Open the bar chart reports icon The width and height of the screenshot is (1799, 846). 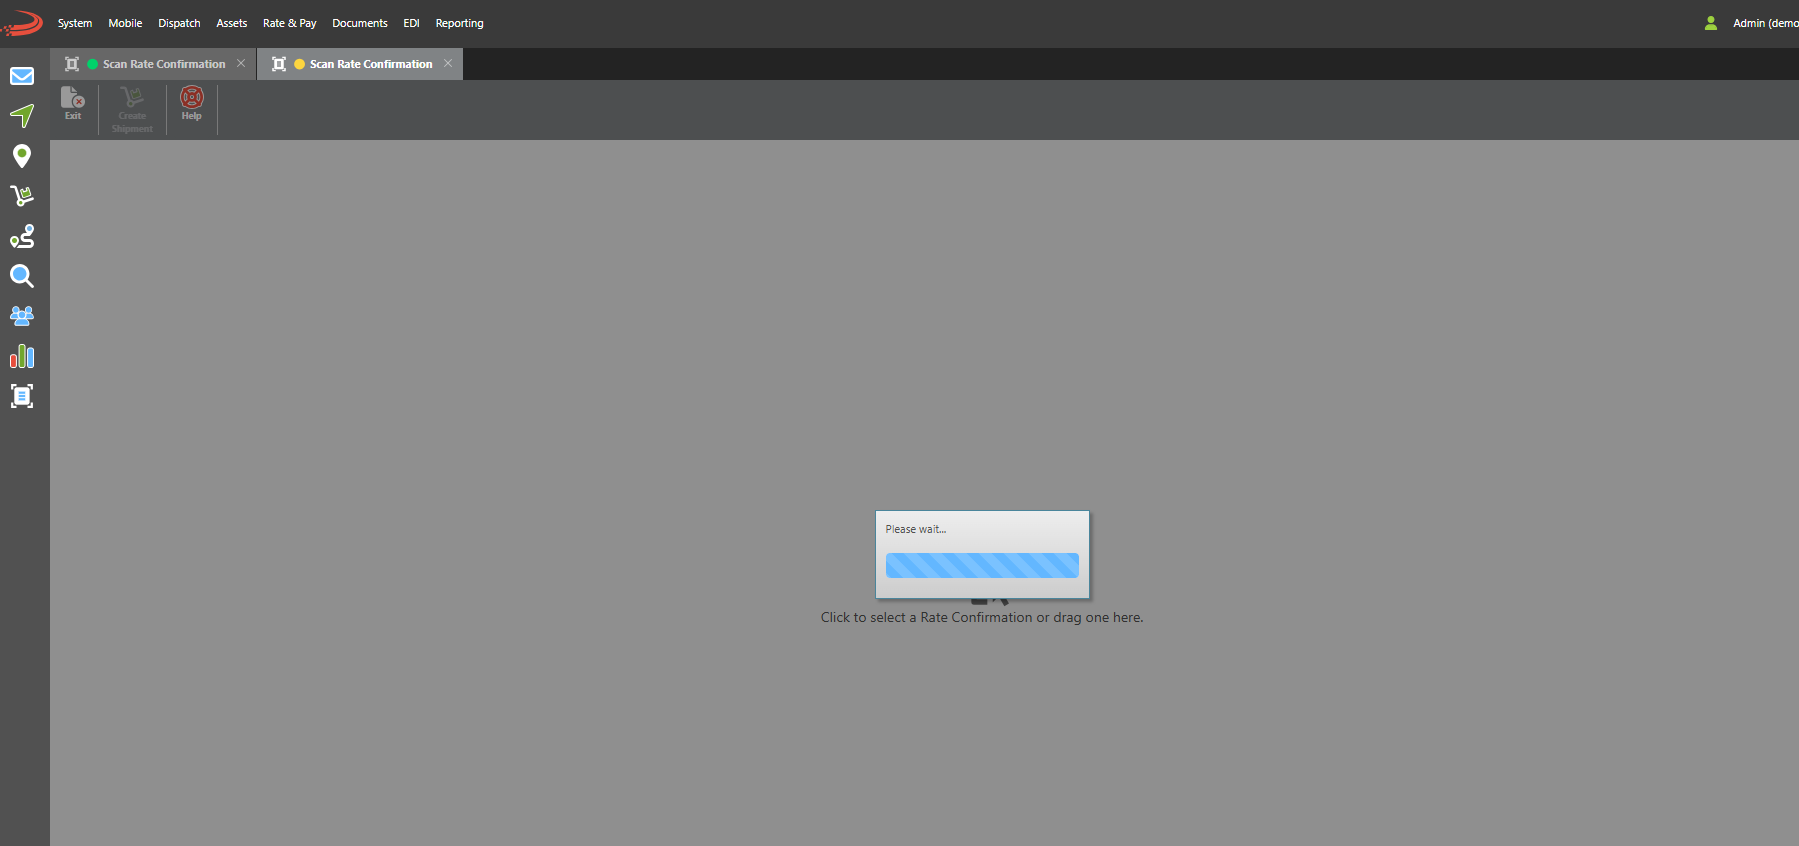(22, 356)
